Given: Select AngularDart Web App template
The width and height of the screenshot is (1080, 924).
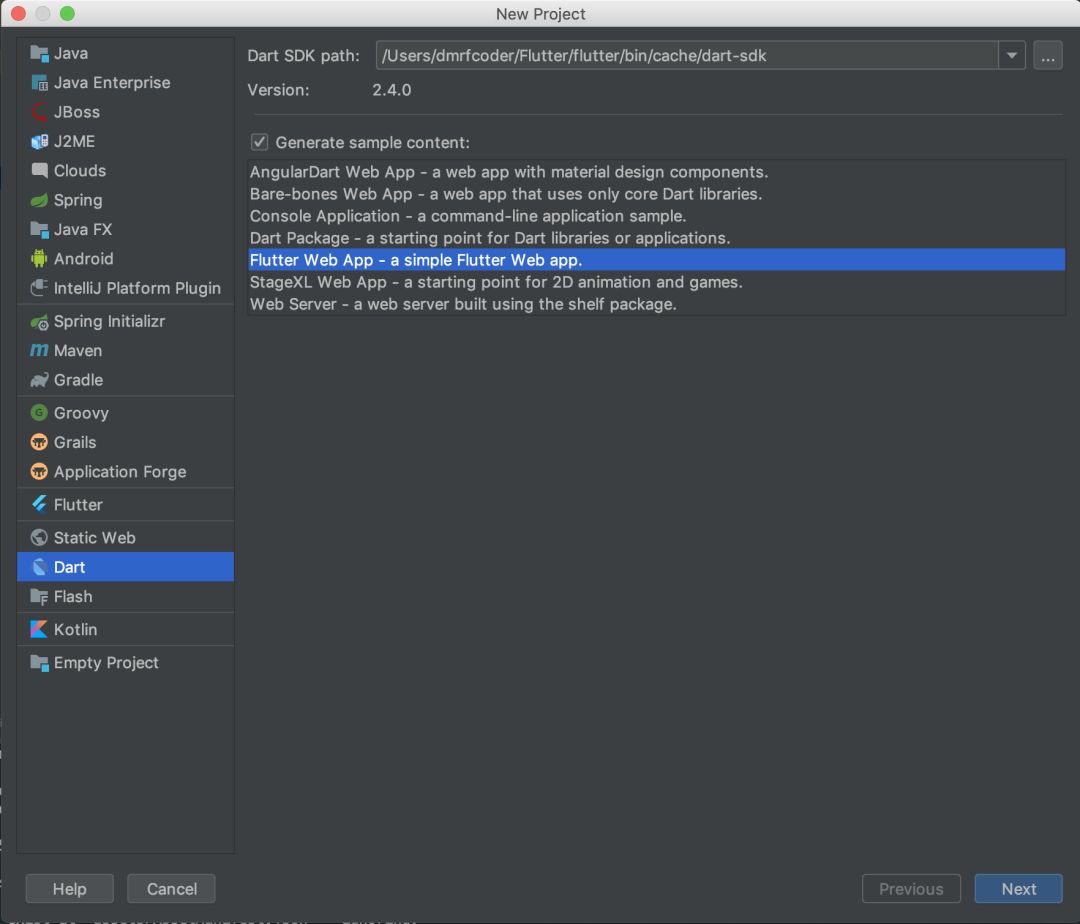Looking at the screenshot, I should [656, 172].
